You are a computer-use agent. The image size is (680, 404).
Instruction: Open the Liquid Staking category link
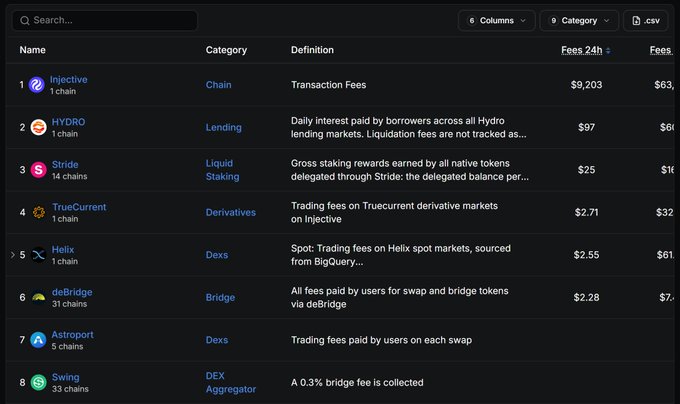(x=222, y=169)
